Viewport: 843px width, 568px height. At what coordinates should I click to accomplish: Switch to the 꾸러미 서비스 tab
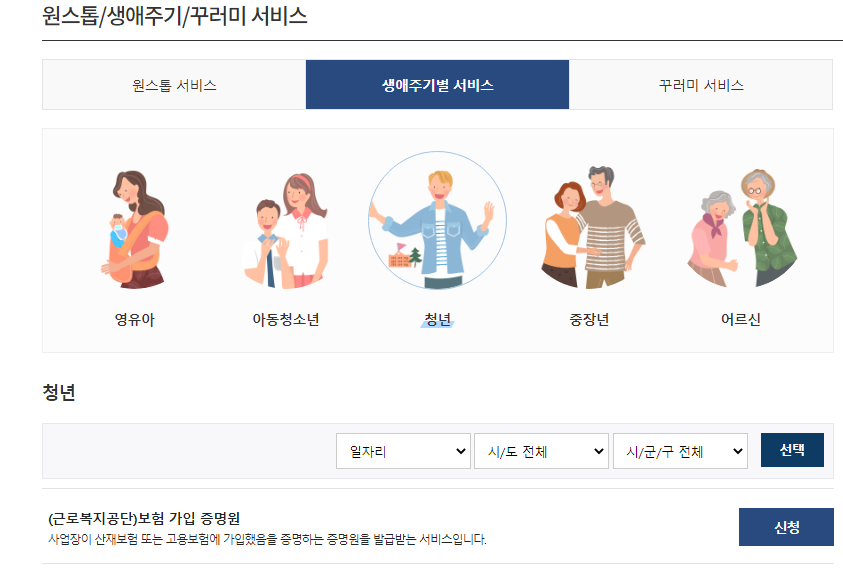[x=701, y=85]
